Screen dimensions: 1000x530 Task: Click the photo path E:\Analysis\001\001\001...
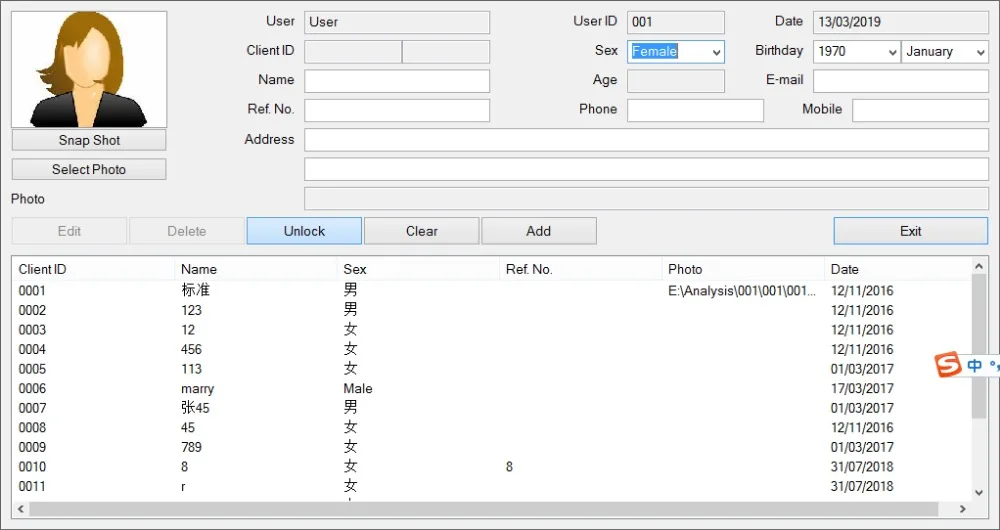[742, 291]
